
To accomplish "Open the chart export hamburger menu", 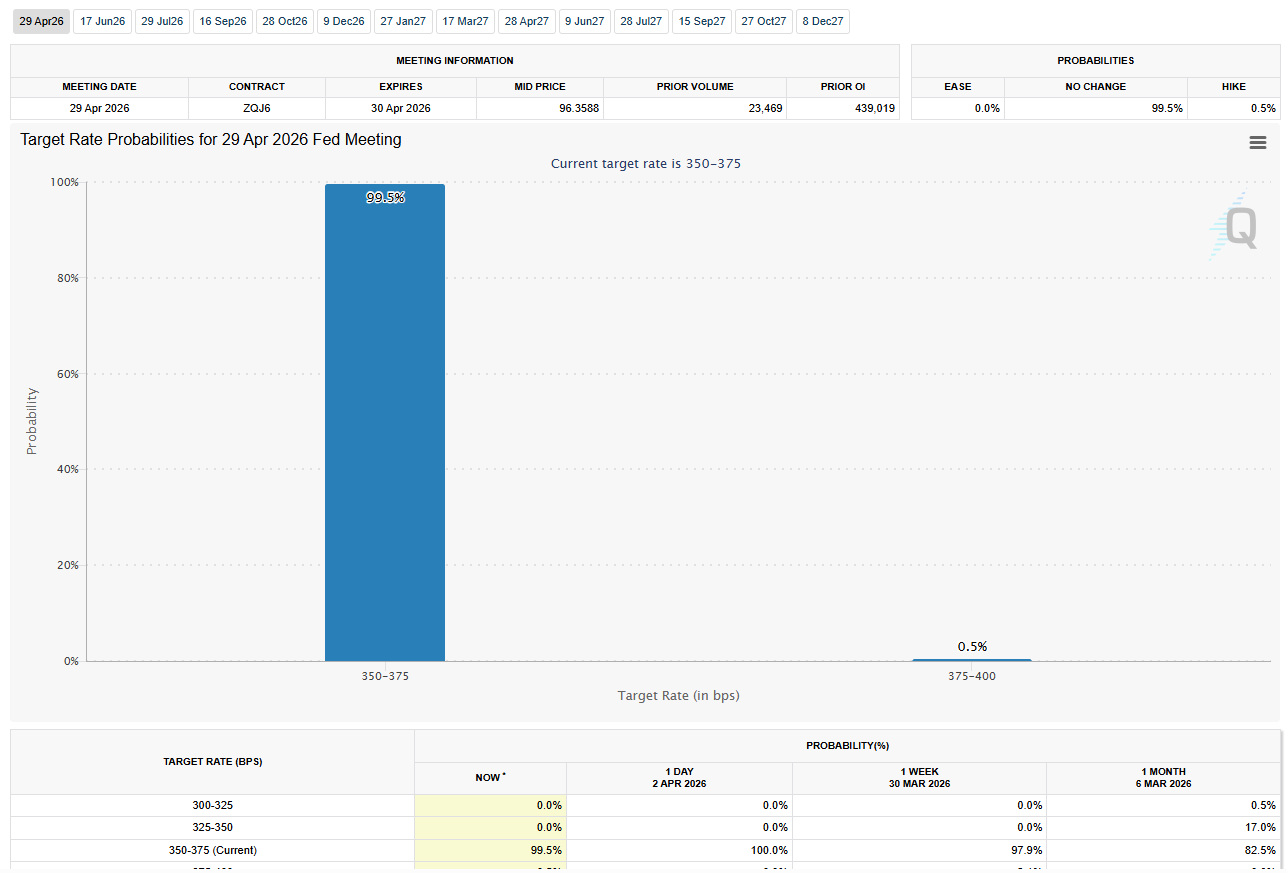I will pyautogui.click(x=1257, y=142).
